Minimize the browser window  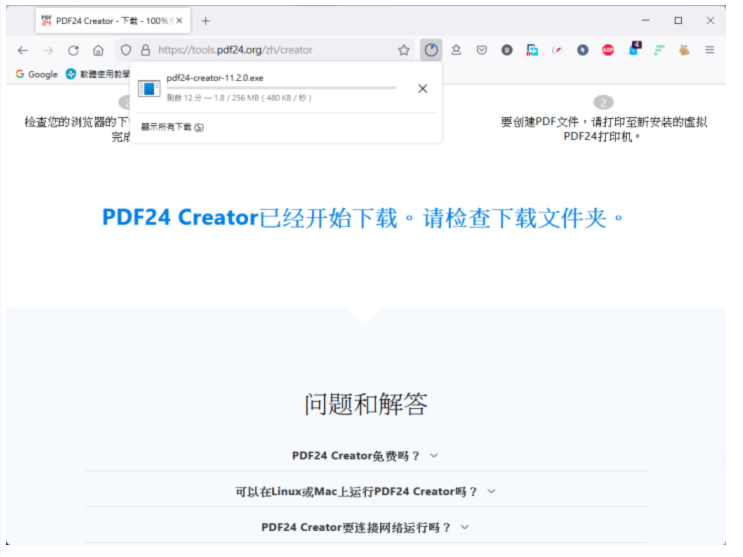[x=645, y=20]
